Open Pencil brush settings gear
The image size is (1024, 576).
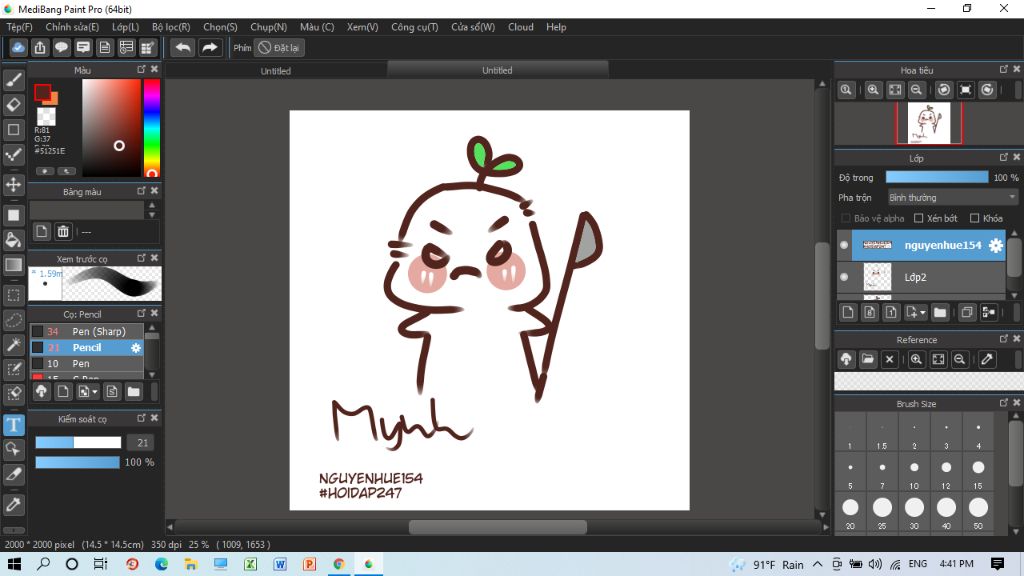click(136, 348)
